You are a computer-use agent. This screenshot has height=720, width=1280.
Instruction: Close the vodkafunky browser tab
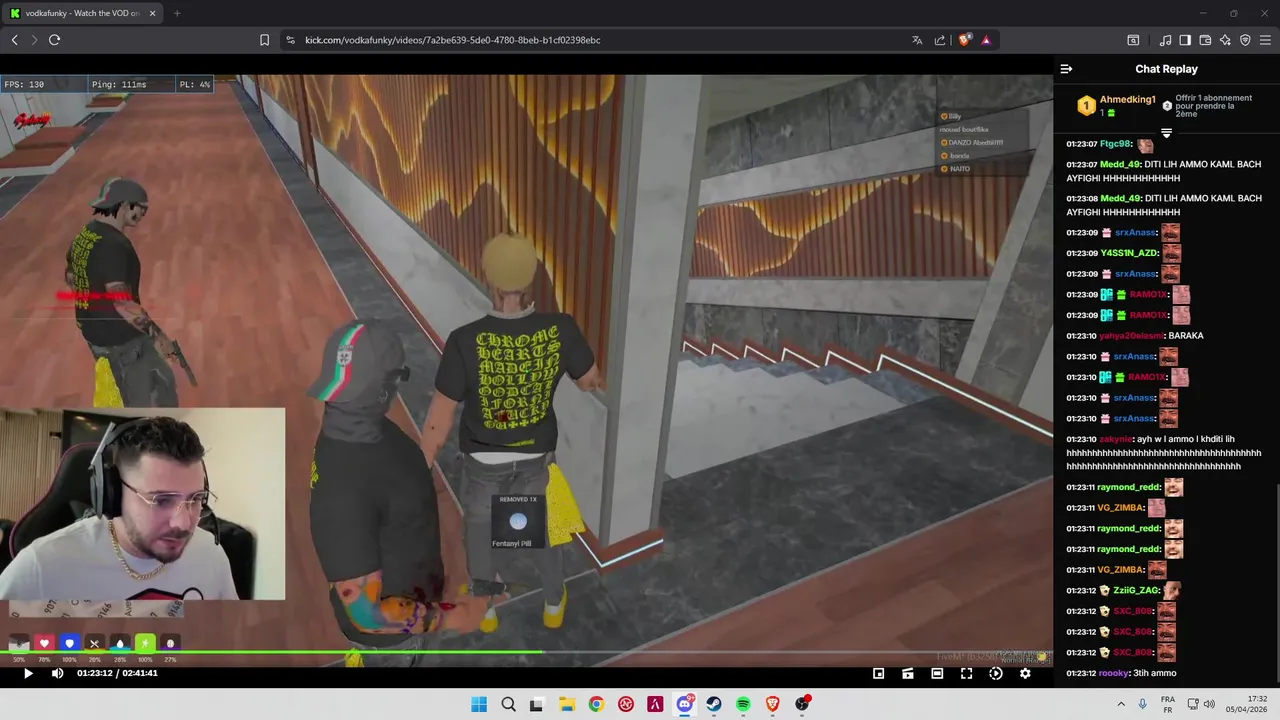tap(152, 13)
